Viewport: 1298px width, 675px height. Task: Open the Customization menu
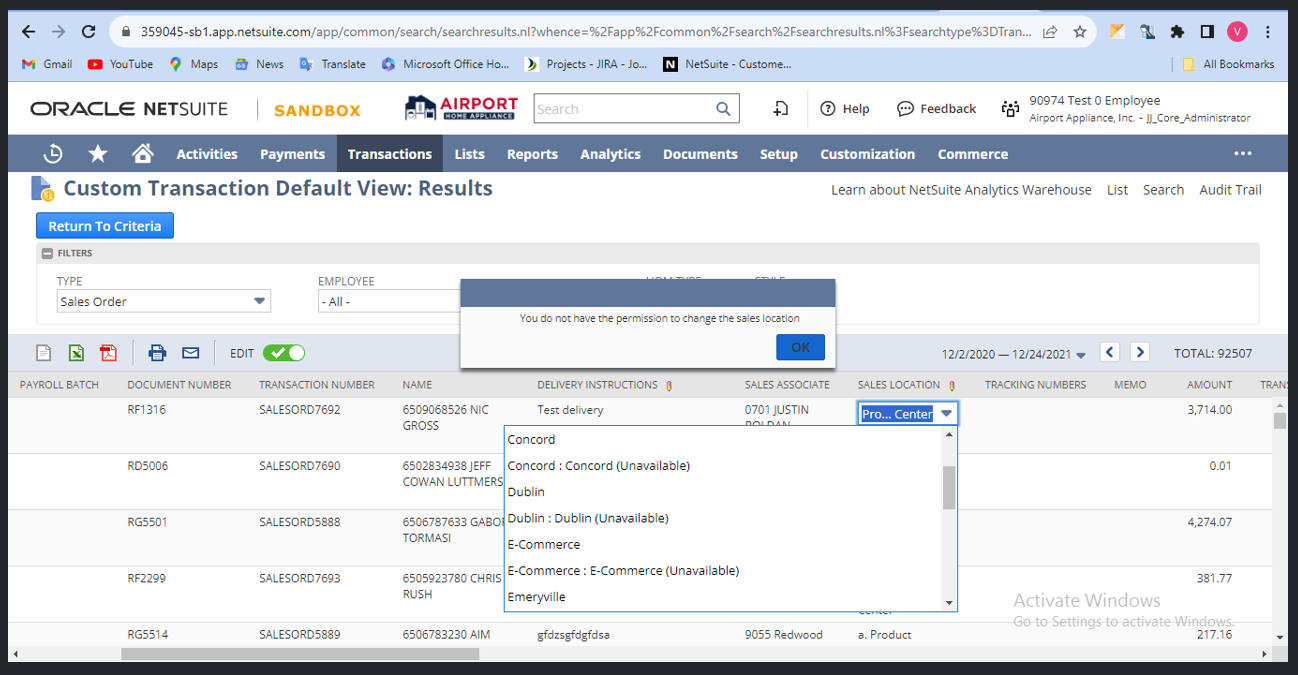(867, 154)
